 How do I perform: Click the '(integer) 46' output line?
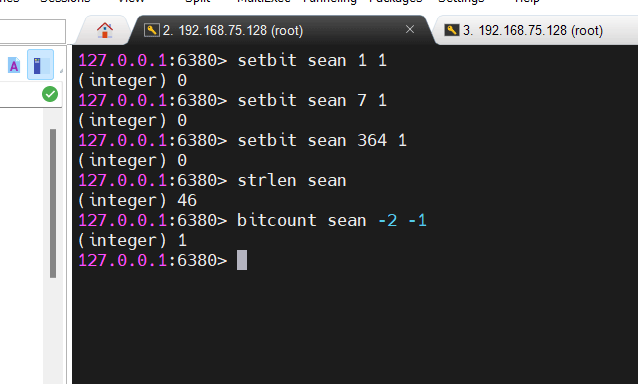click(x=138, y=200)
